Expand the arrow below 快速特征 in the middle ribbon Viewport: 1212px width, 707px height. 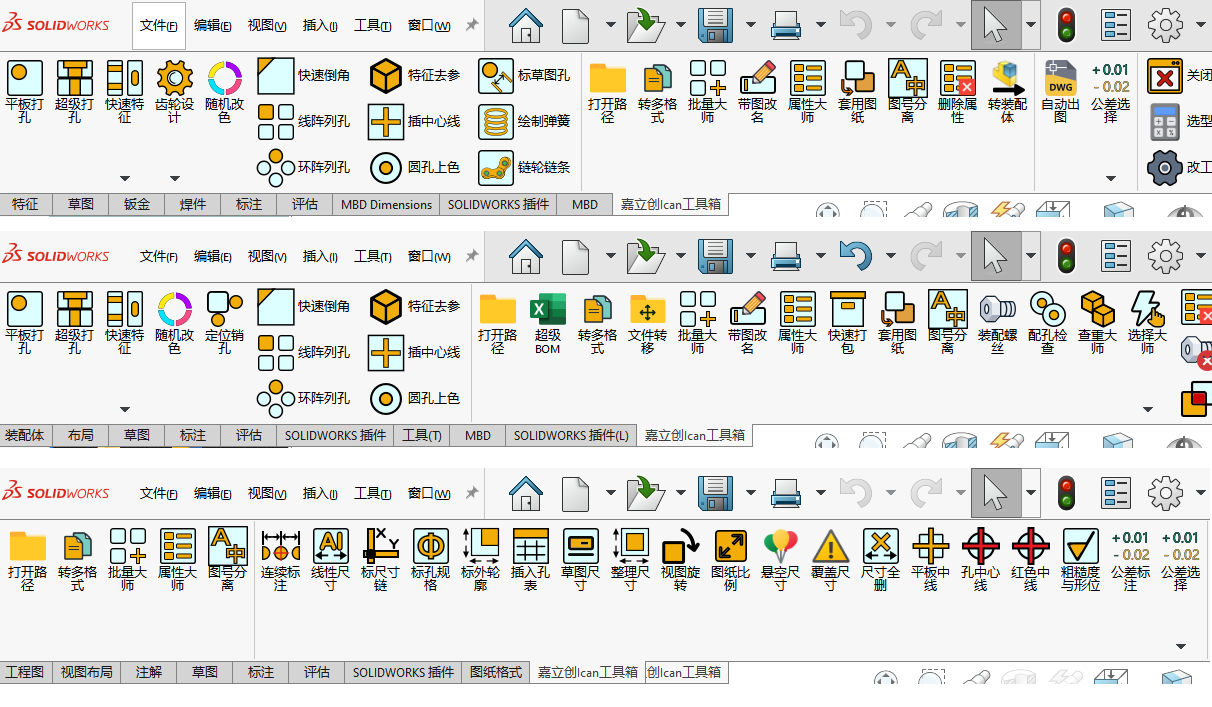125,410
